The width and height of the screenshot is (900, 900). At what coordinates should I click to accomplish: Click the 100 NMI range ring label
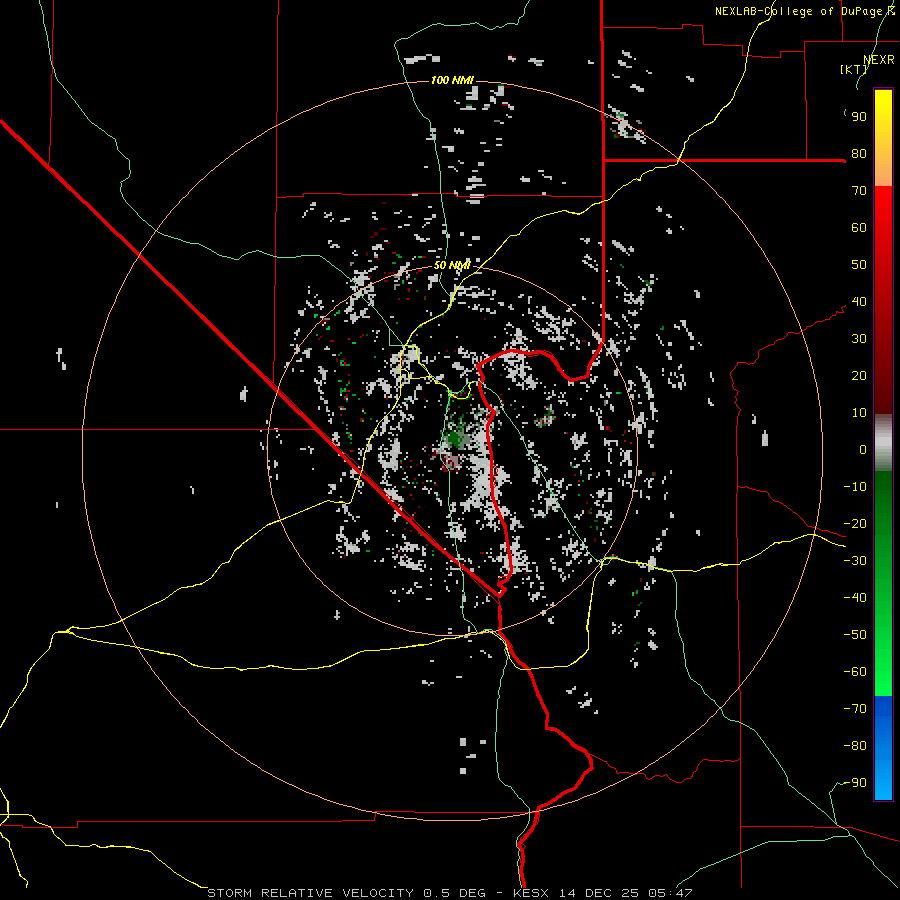(x=452, y=80)
